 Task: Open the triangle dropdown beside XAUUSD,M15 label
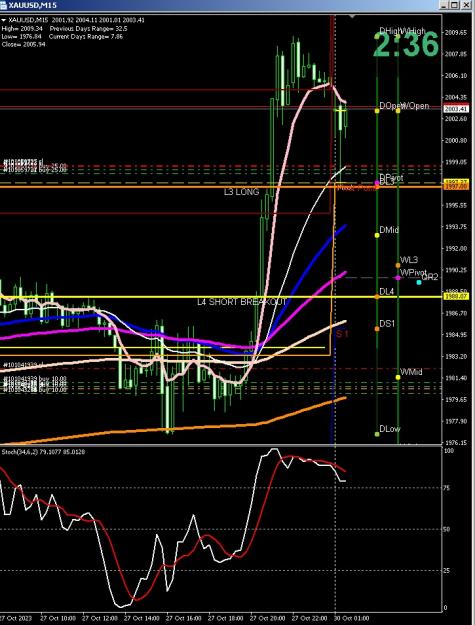click(4, 20)
